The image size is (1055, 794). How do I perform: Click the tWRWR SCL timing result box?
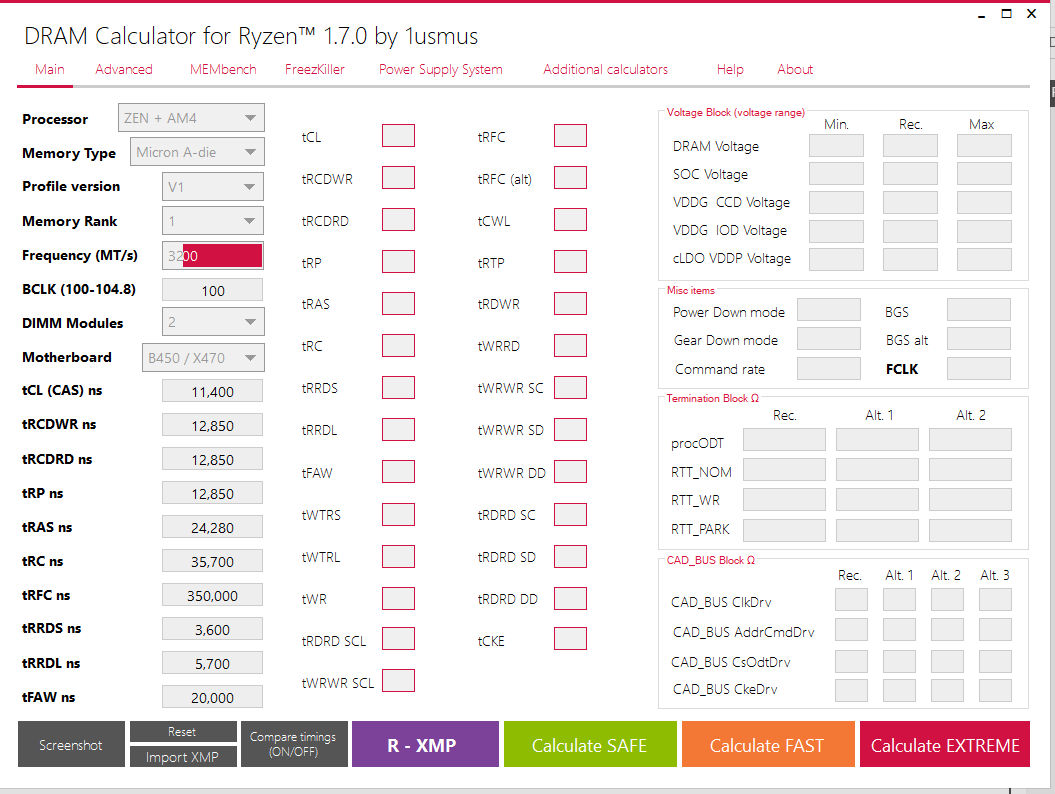pos(398,681)
